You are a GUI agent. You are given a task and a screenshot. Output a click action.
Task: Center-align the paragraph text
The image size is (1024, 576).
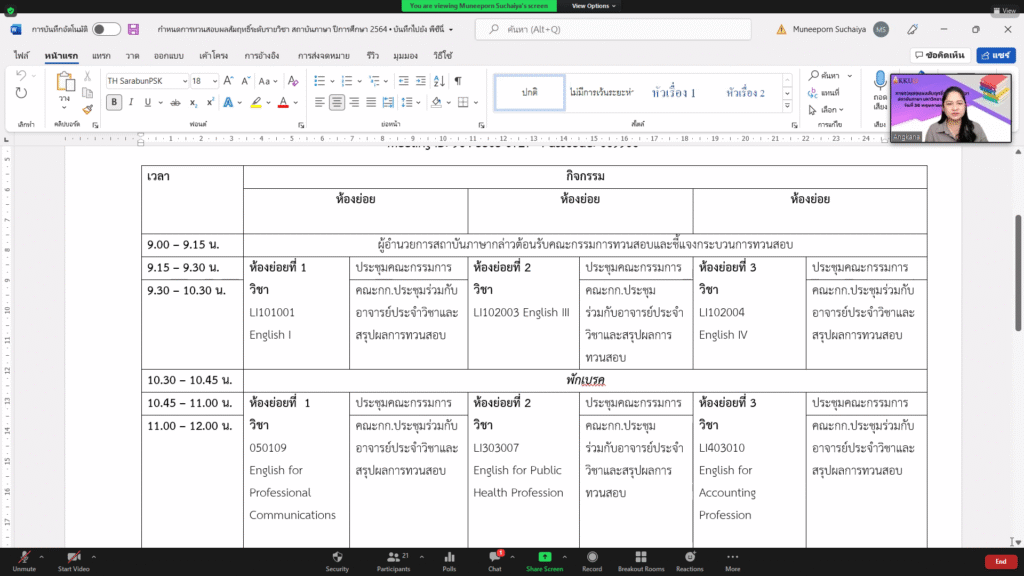point(337,102)
